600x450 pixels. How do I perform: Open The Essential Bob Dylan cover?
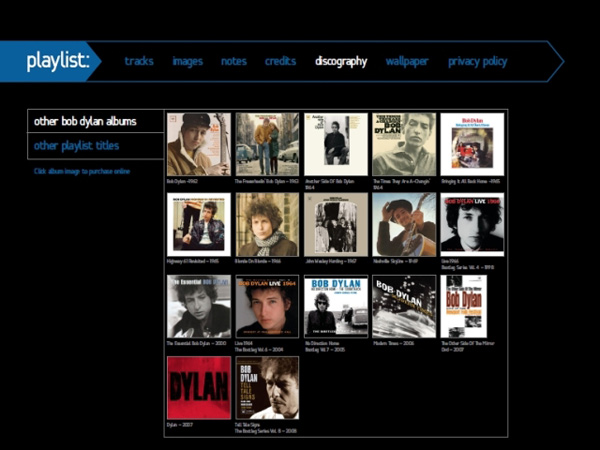pyautogui.click(x=199, y=307)
